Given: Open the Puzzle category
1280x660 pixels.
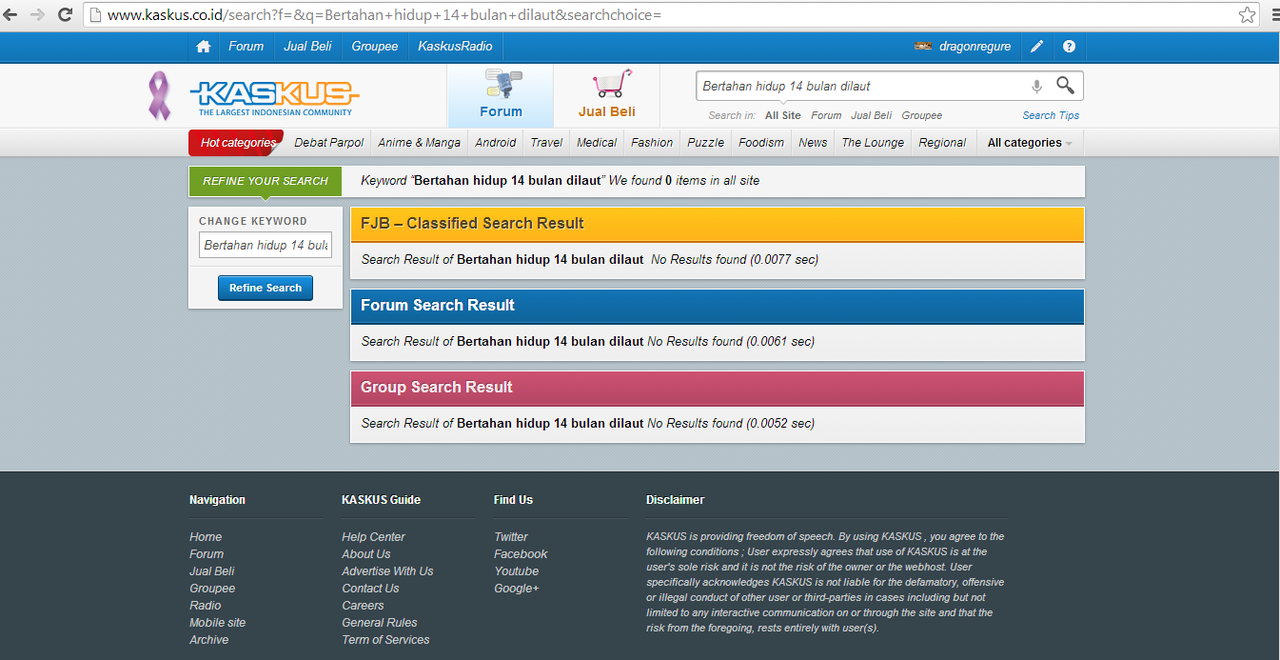Looking at the screenshot, I should [706, 143].
